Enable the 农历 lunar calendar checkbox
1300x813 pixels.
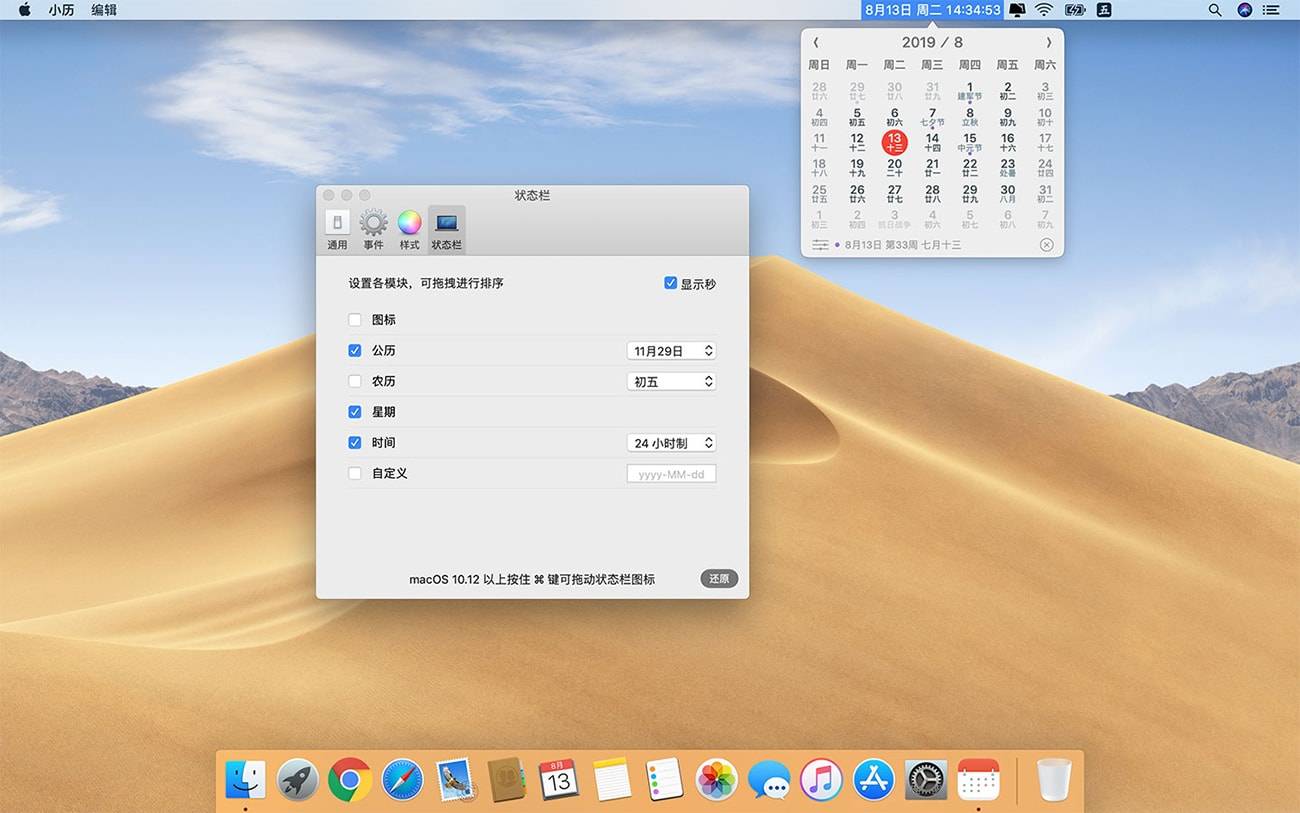(x=355, y=381)
